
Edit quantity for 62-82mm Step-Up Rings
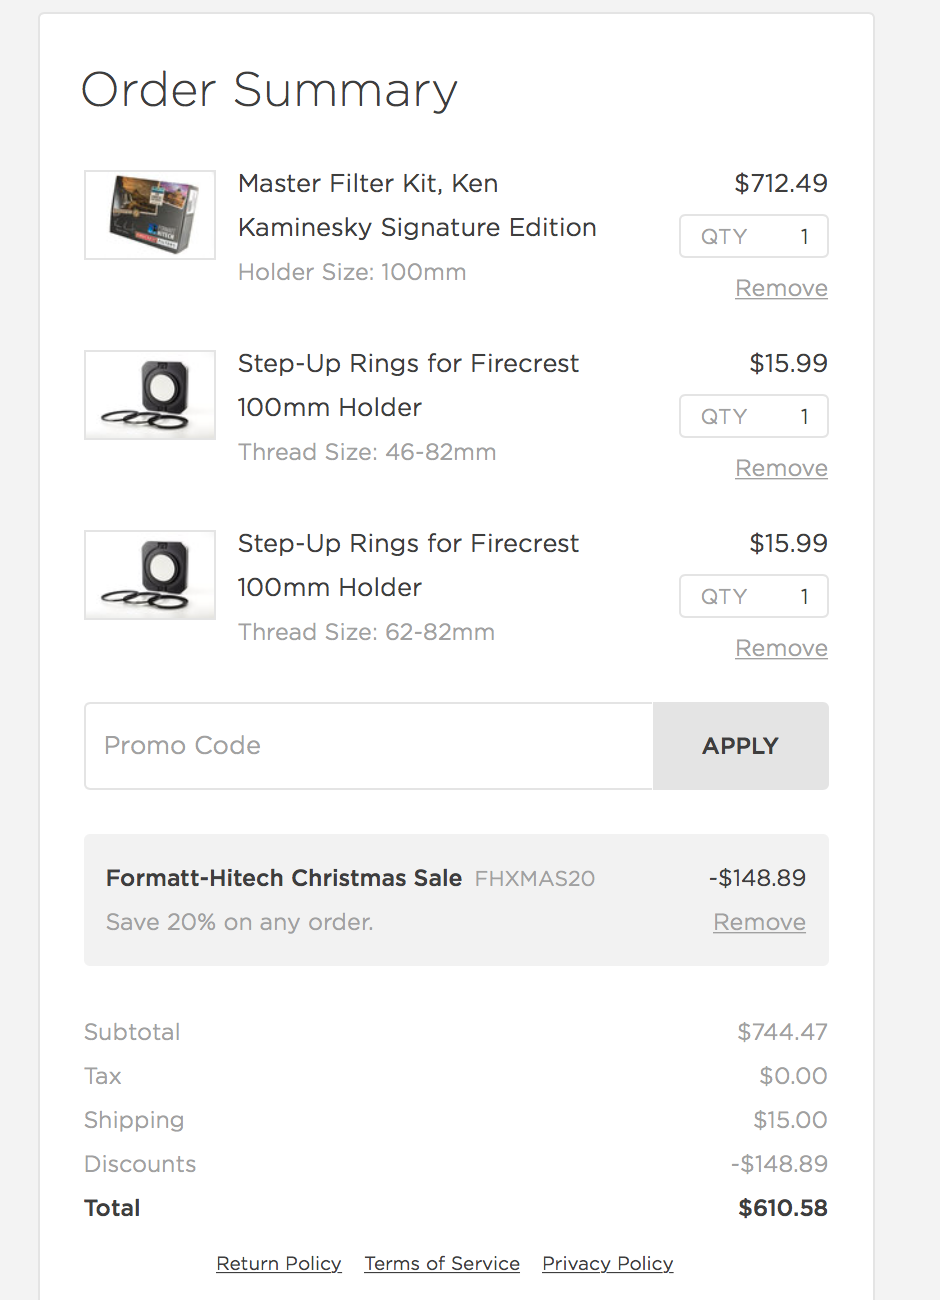click(753, 596)
